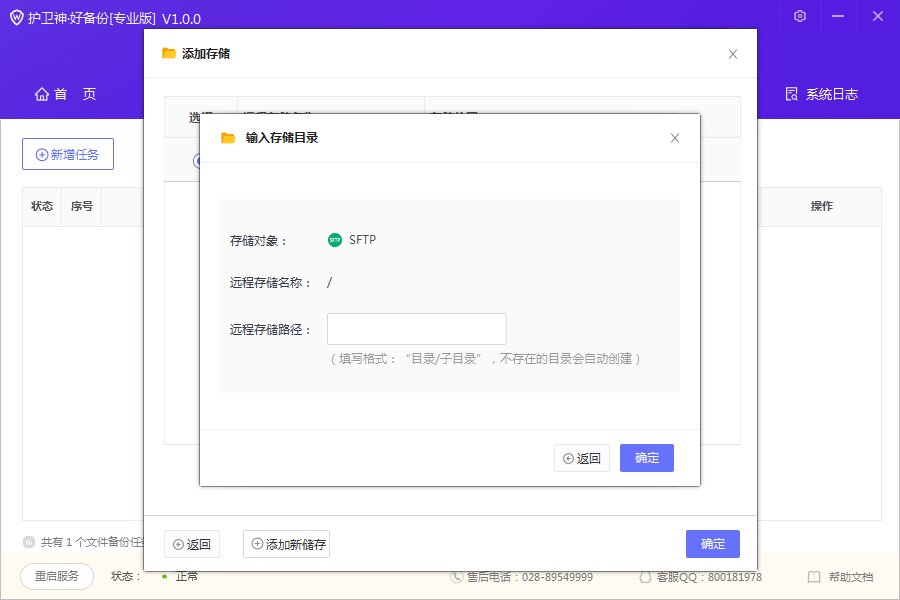The width and height of the screenshot is (900, 600).
Task: Click the bar chart icon beside 共有 1 个文件备份
Action: pos(29,542)
